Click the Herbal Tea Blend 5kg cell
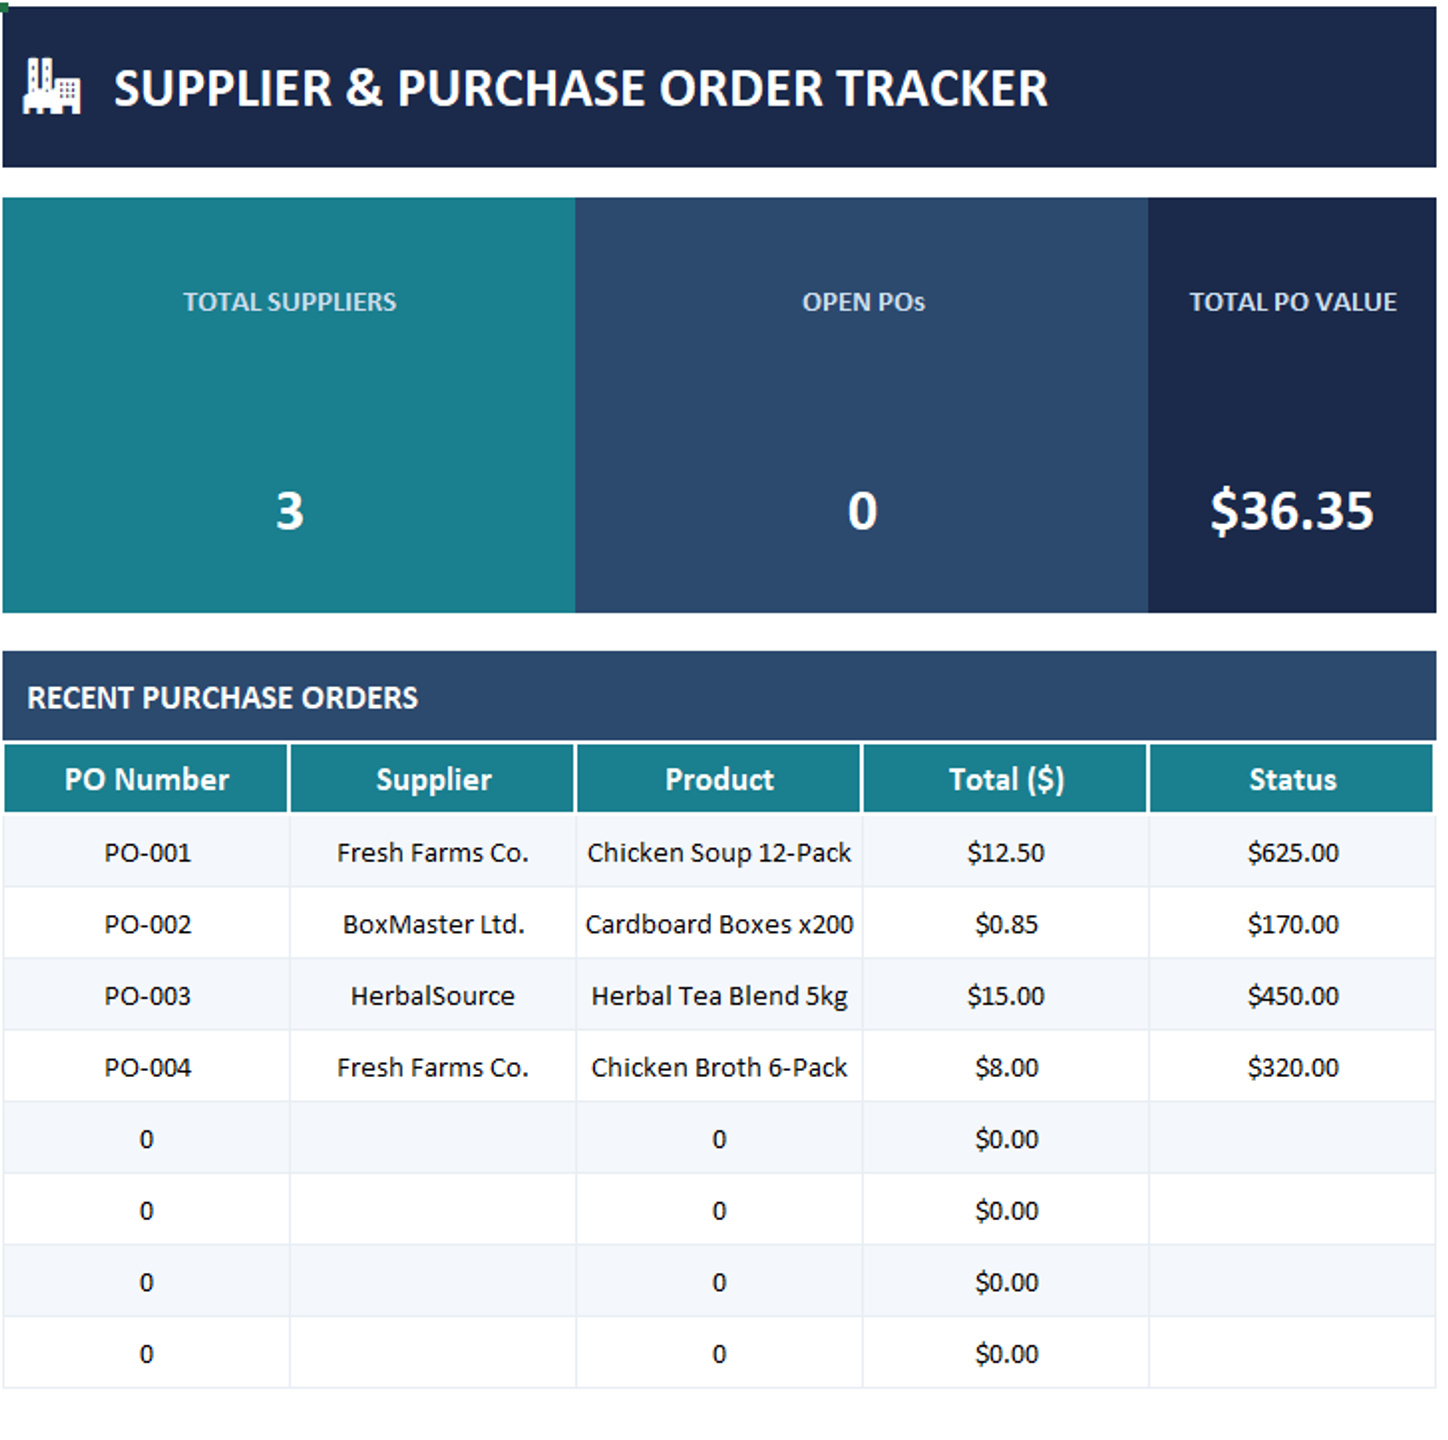Screen dimensions: 1448x1440 719,996
